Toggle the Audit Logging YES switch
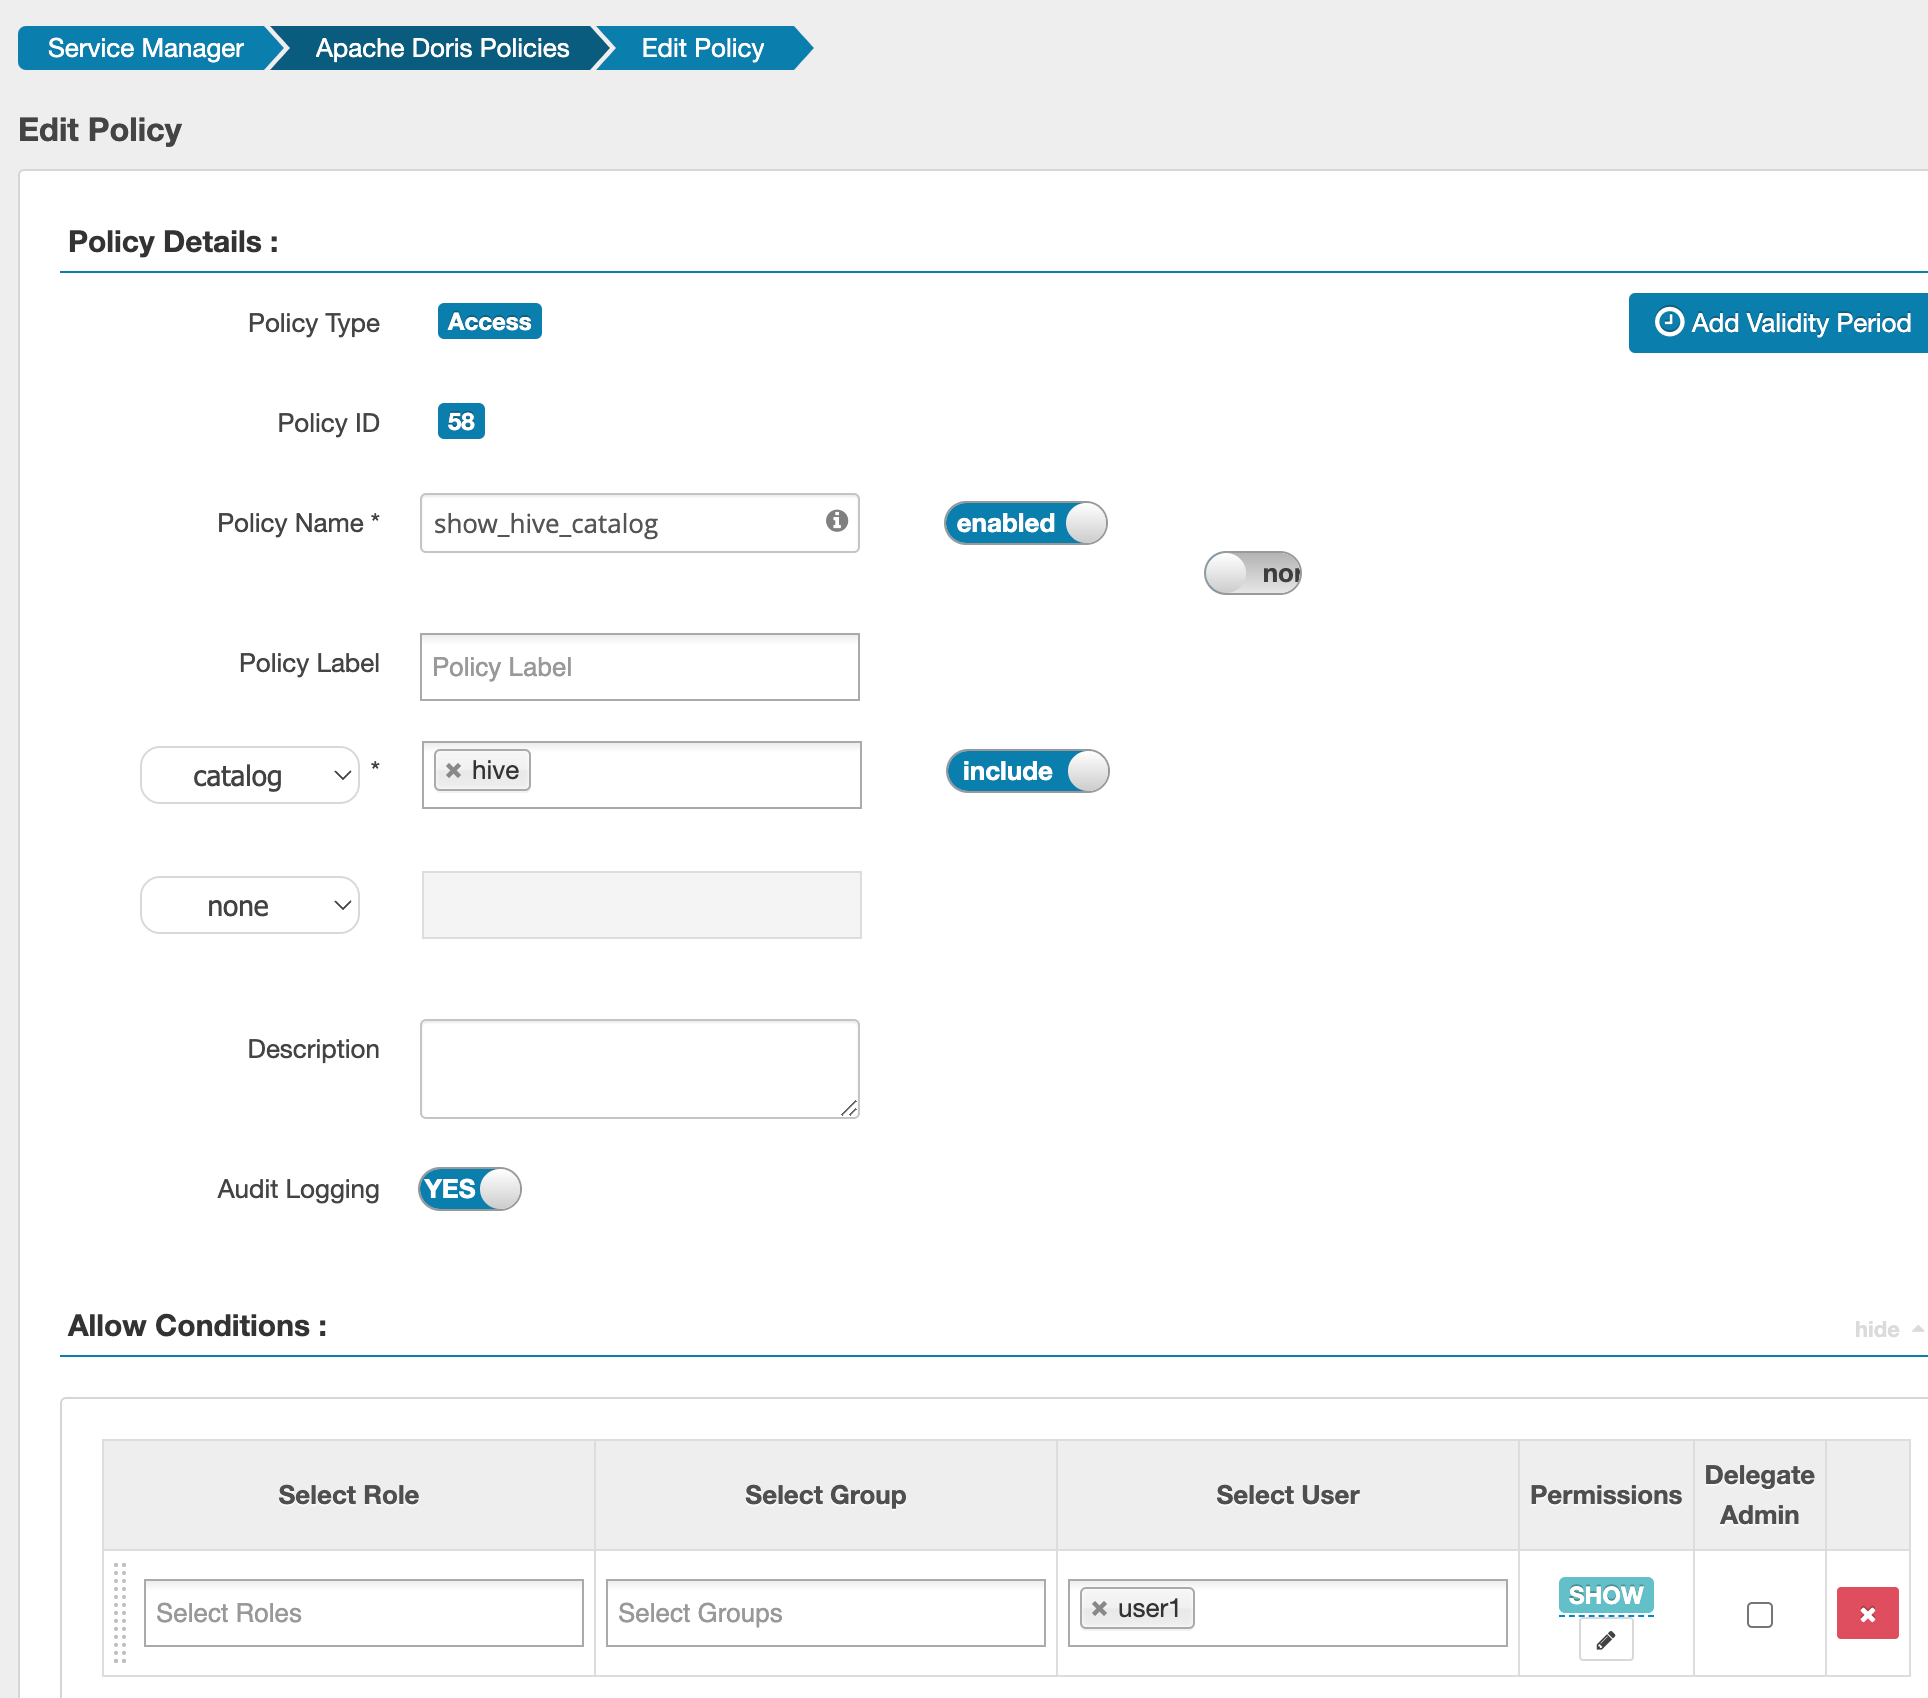This screenshot has height=1698, width=1928. click(x=470, y=1189)
